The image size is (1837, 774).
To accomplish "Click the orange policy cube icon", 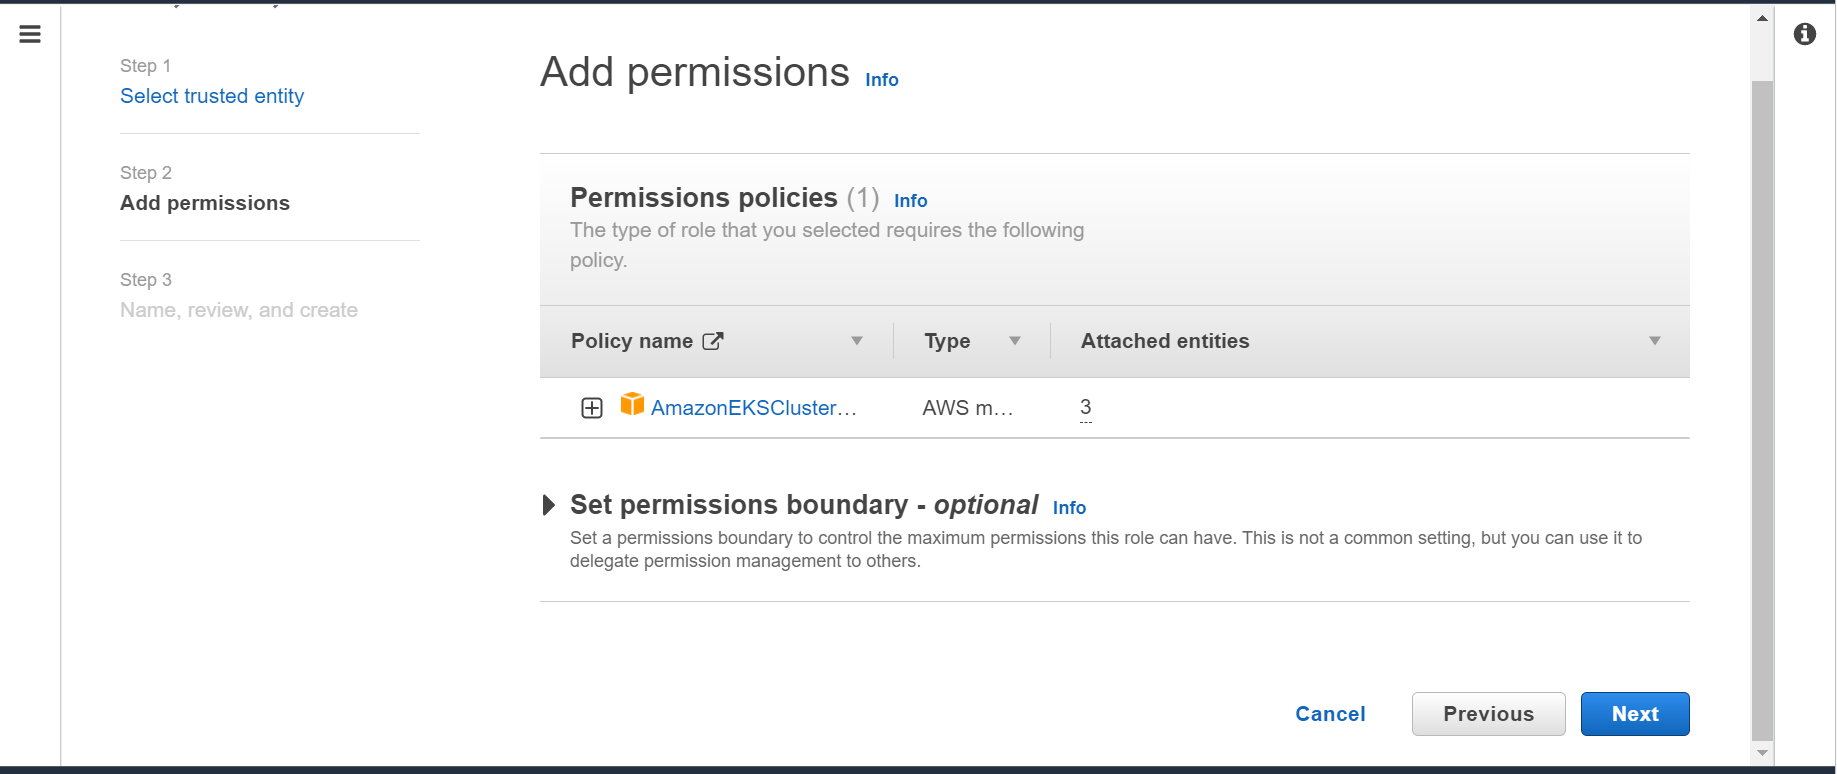I will (x=632, y=404).
